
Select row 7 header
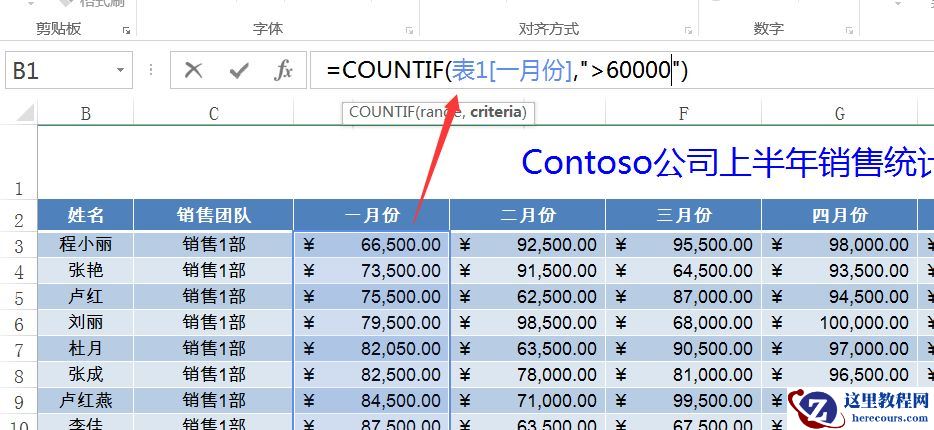tap(18, 350)
